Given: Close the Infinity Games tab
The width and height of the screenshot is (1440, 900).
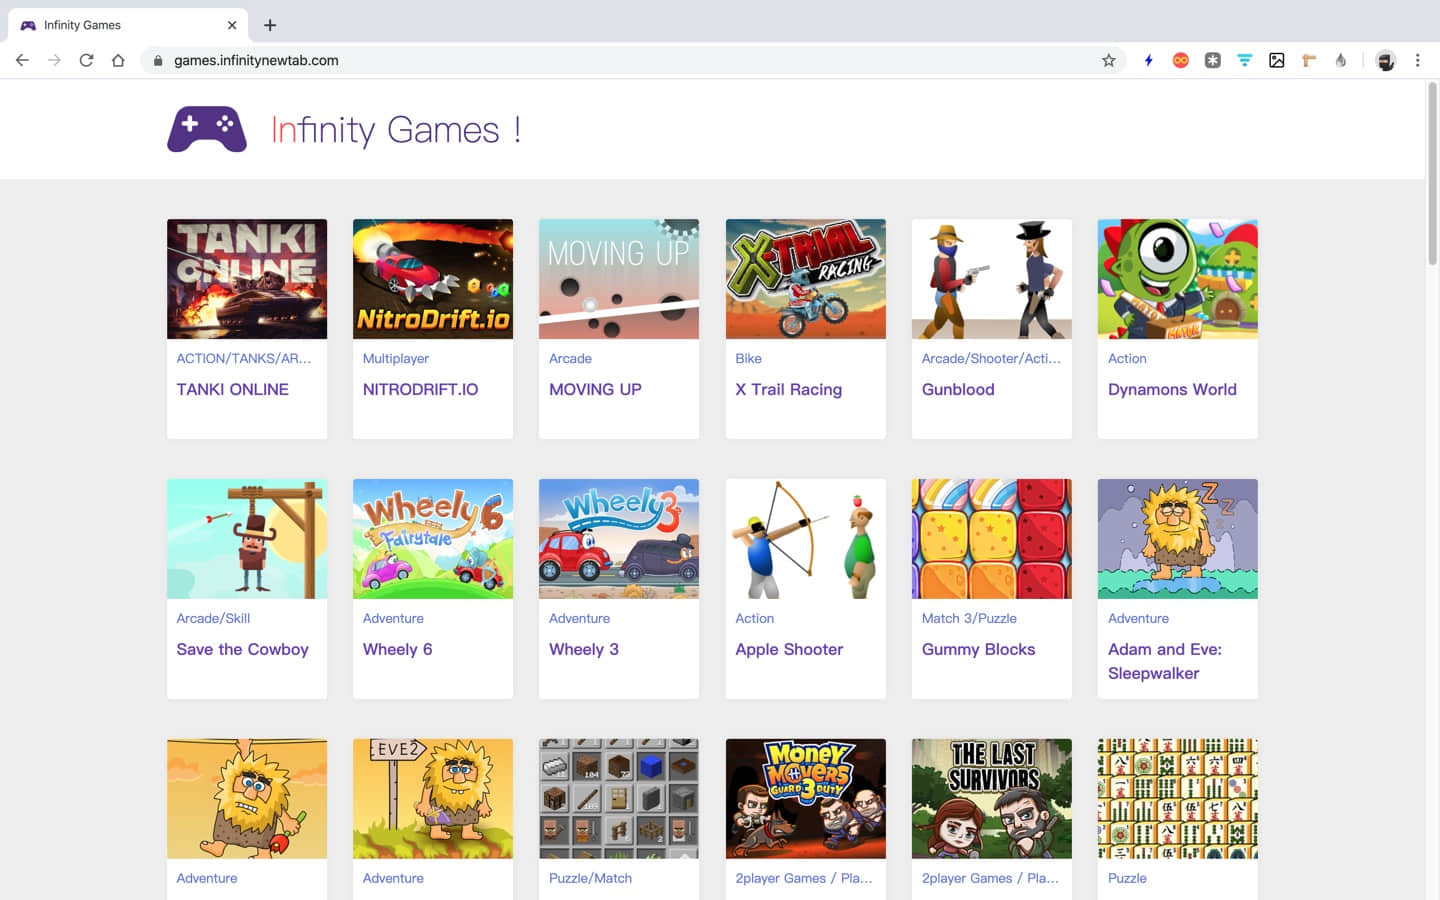Looking at the screenshot, I should [x=232, y=25].
